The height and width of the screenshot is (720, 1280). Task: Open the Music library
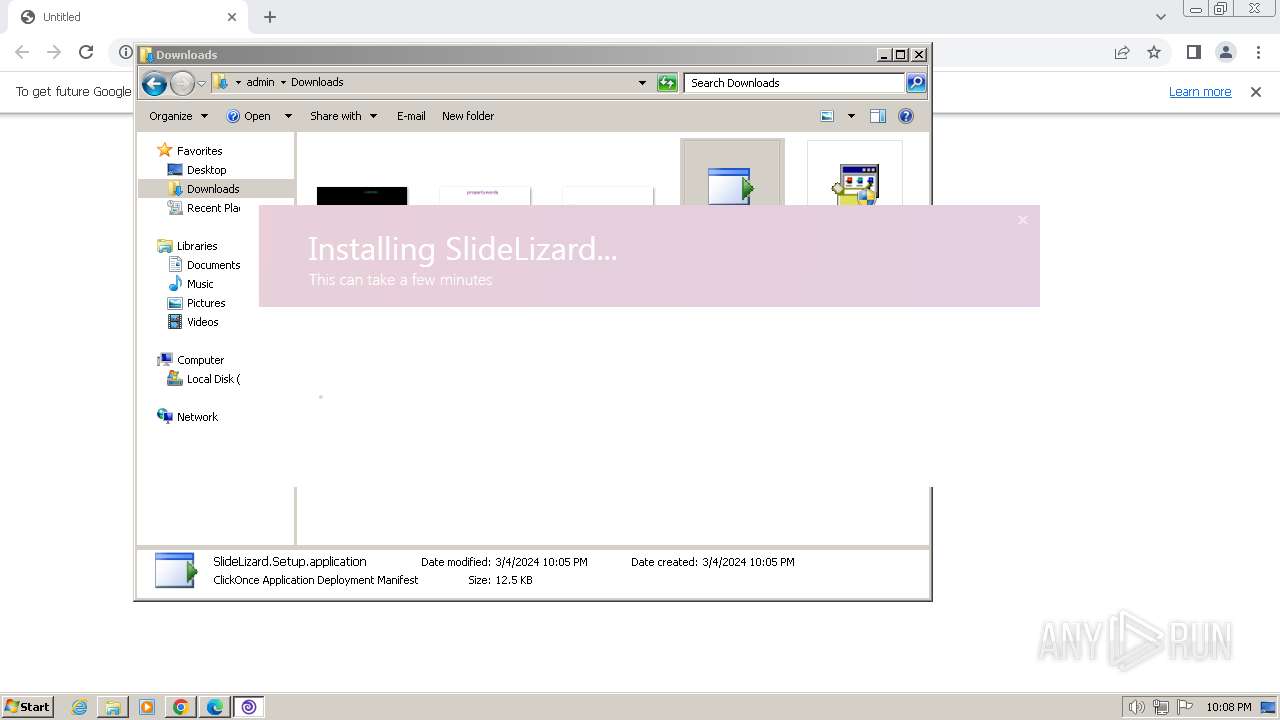191,284
